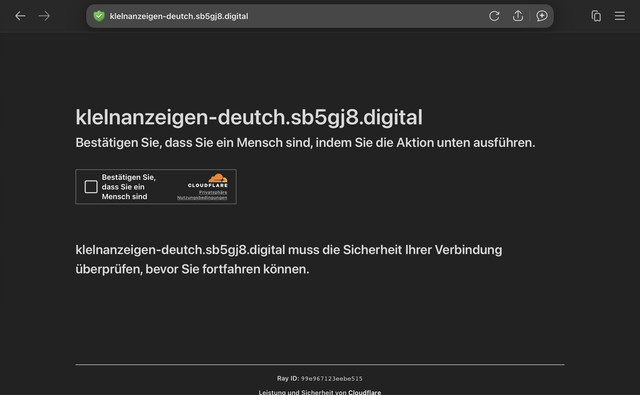This screenshot has height=395, width=640.
Task: Click the Ray ID value text
Action: [x=331, y=379]
